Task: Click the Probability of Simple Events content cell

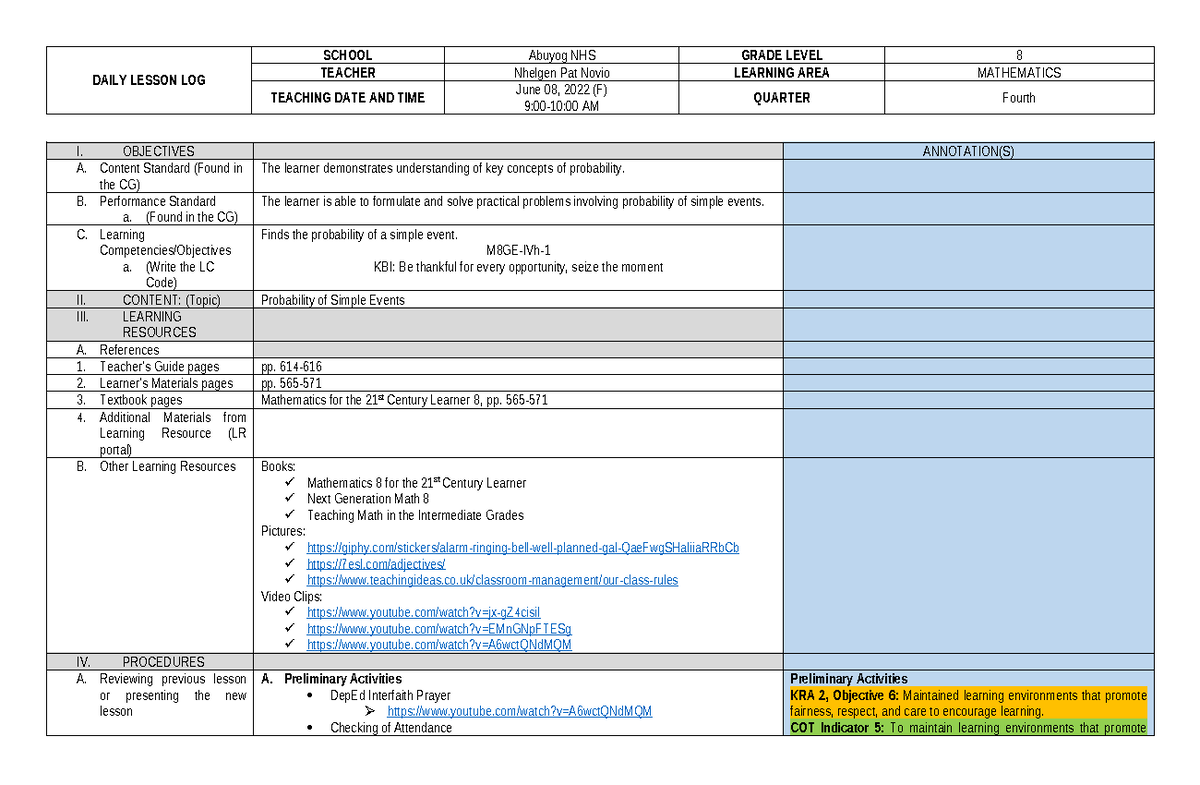Action: (332, 299)
